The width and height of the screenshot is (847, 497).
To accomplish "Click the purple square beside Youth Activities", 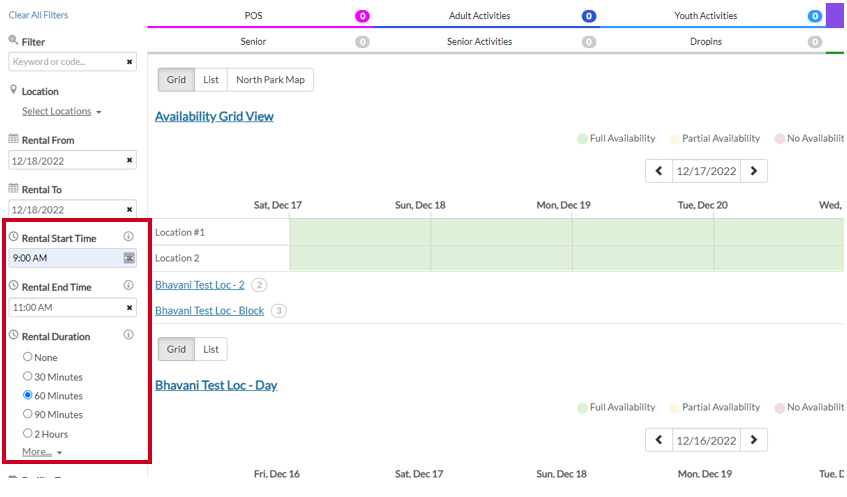I will (x=835, y=15).
